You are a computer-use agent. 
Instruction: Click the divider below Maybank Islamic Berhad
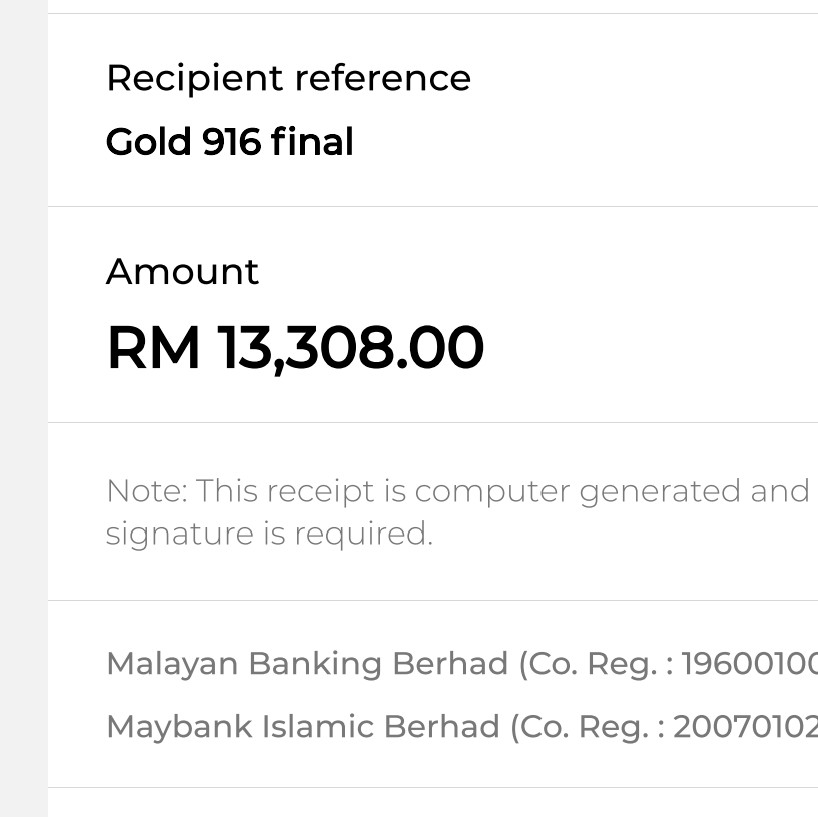(432, 787)
